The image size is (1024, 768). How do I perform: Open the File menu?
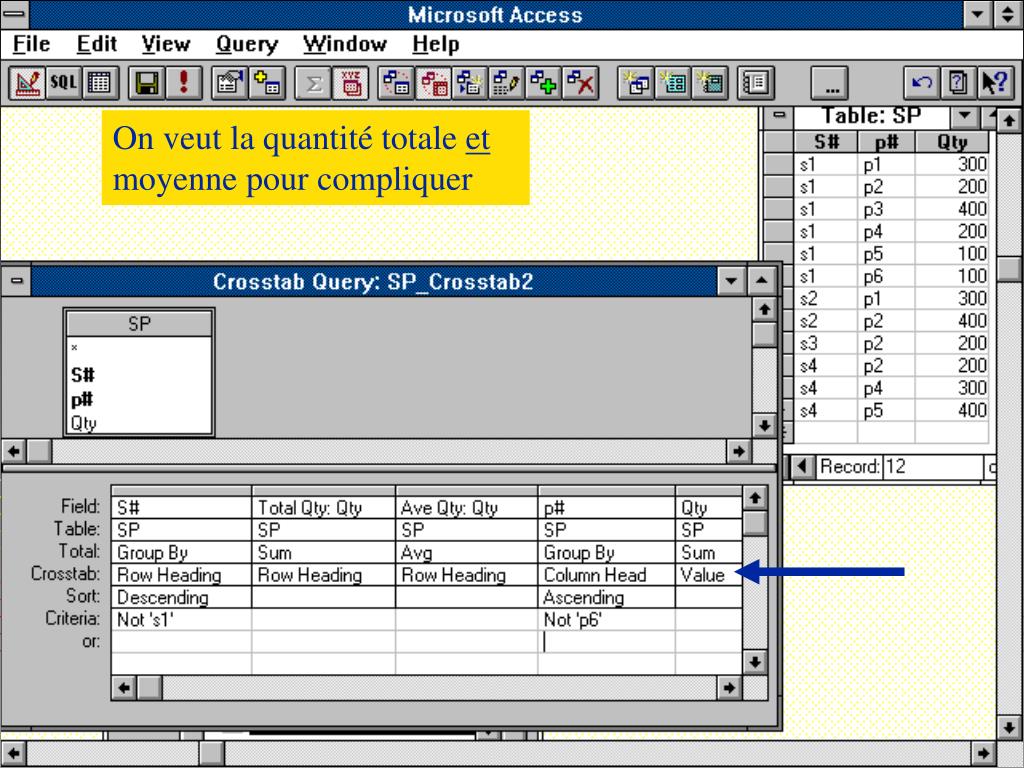click(x=31, y=44)
